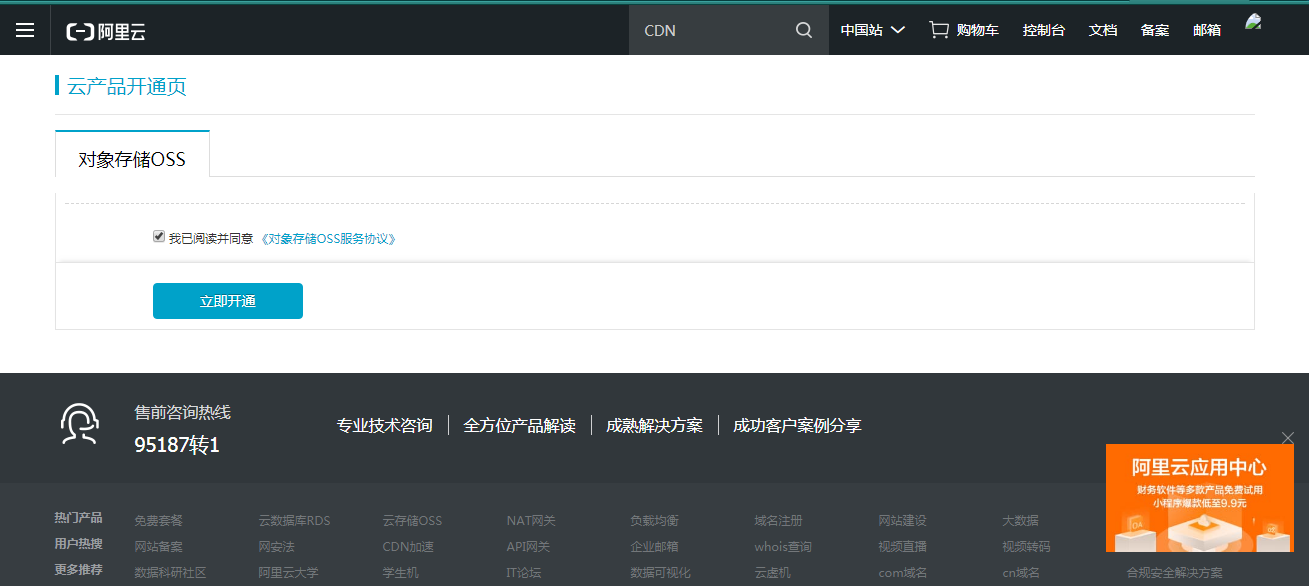Click the 成功客户案例分享 link
This screenshot has width=1309, height=586.
click(797, 425)
